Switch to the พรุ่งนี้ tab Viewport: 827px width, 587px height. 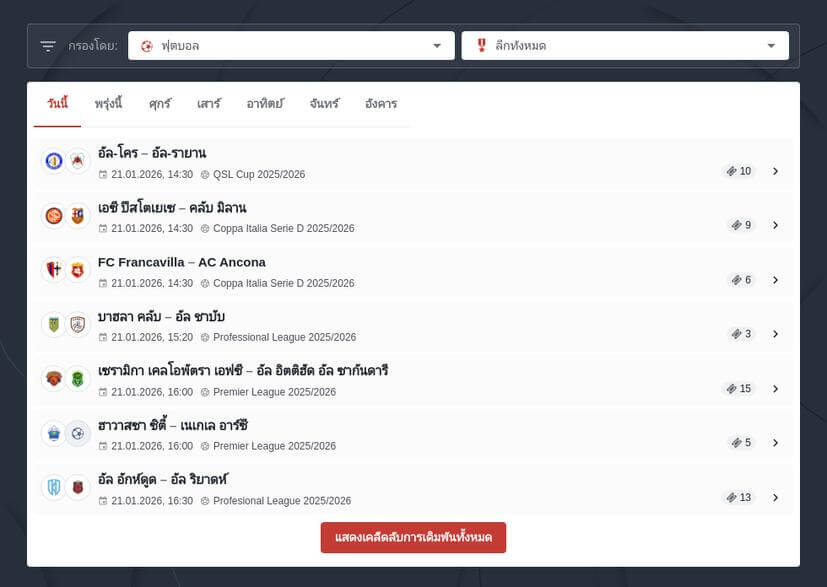108,104
